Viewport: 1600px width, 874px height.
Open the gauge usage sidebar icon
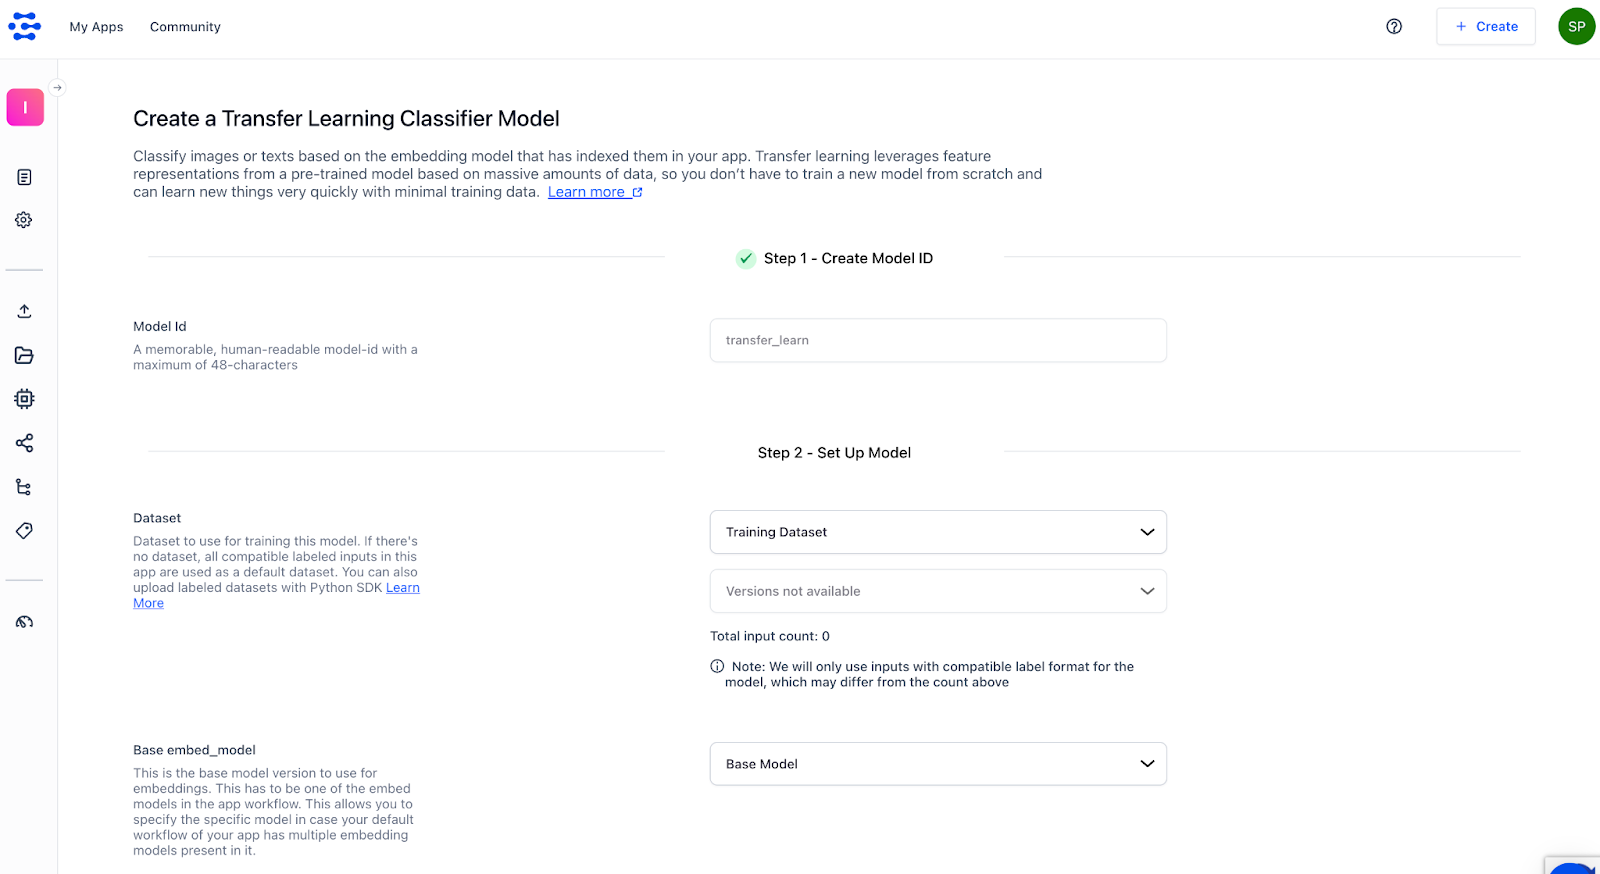[x=25, y=622]
